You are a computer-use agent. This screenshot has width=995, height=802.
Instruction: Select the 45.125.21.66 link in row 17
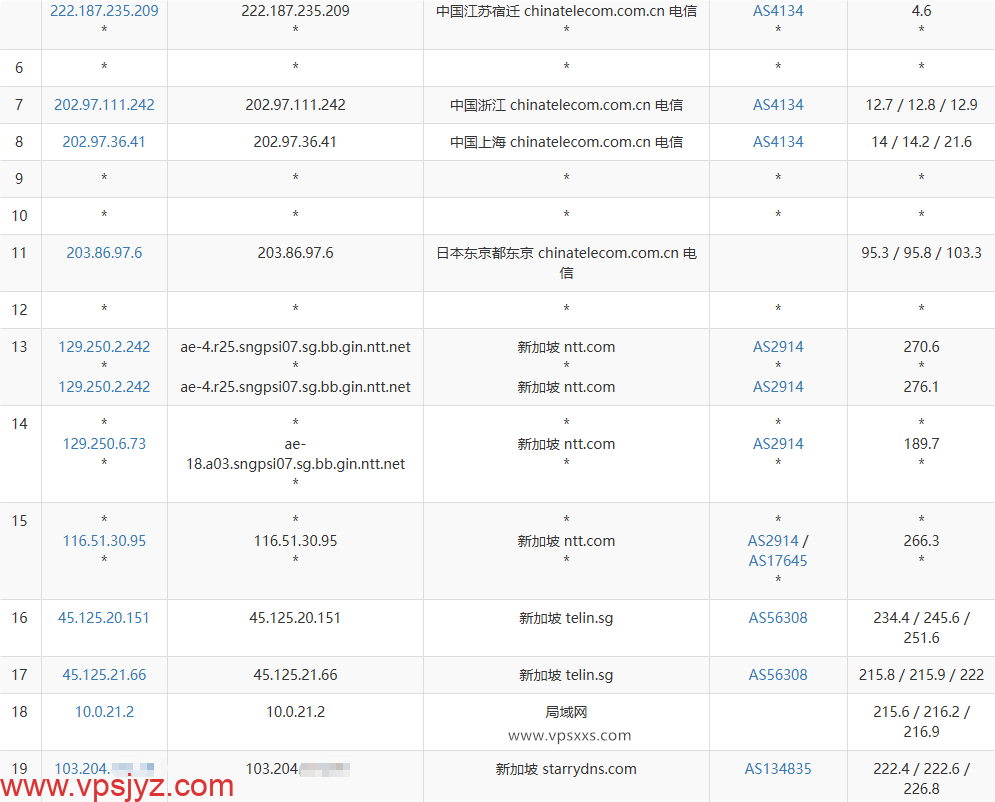pyautogui.click(x=104, y=675)
